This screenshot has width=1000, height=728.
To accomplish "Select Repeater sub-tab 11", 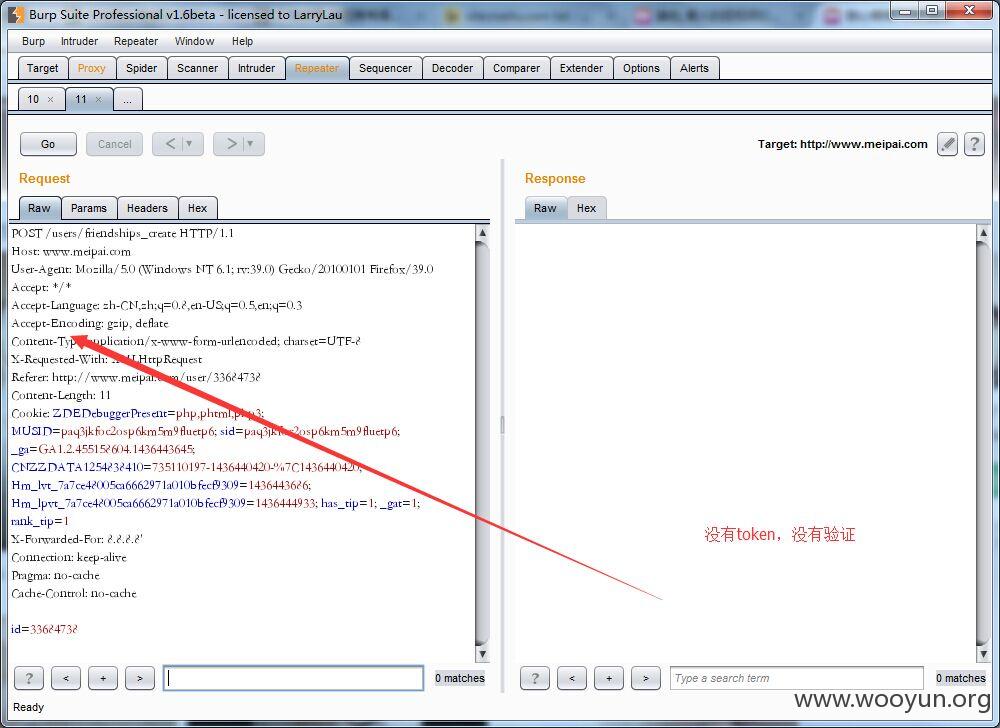I will (81, 99).
